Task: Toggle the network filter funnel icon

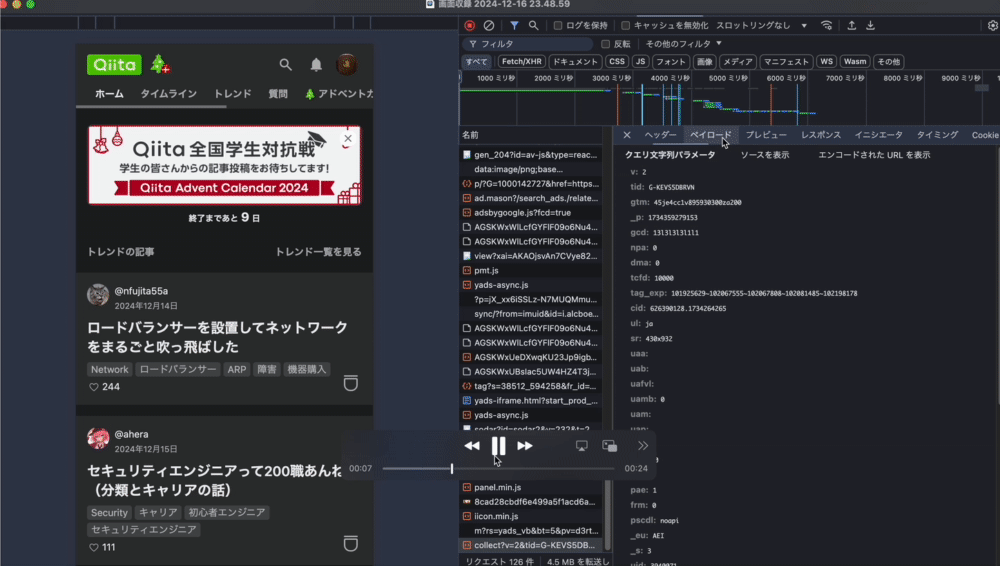Action: click(514, 26)
